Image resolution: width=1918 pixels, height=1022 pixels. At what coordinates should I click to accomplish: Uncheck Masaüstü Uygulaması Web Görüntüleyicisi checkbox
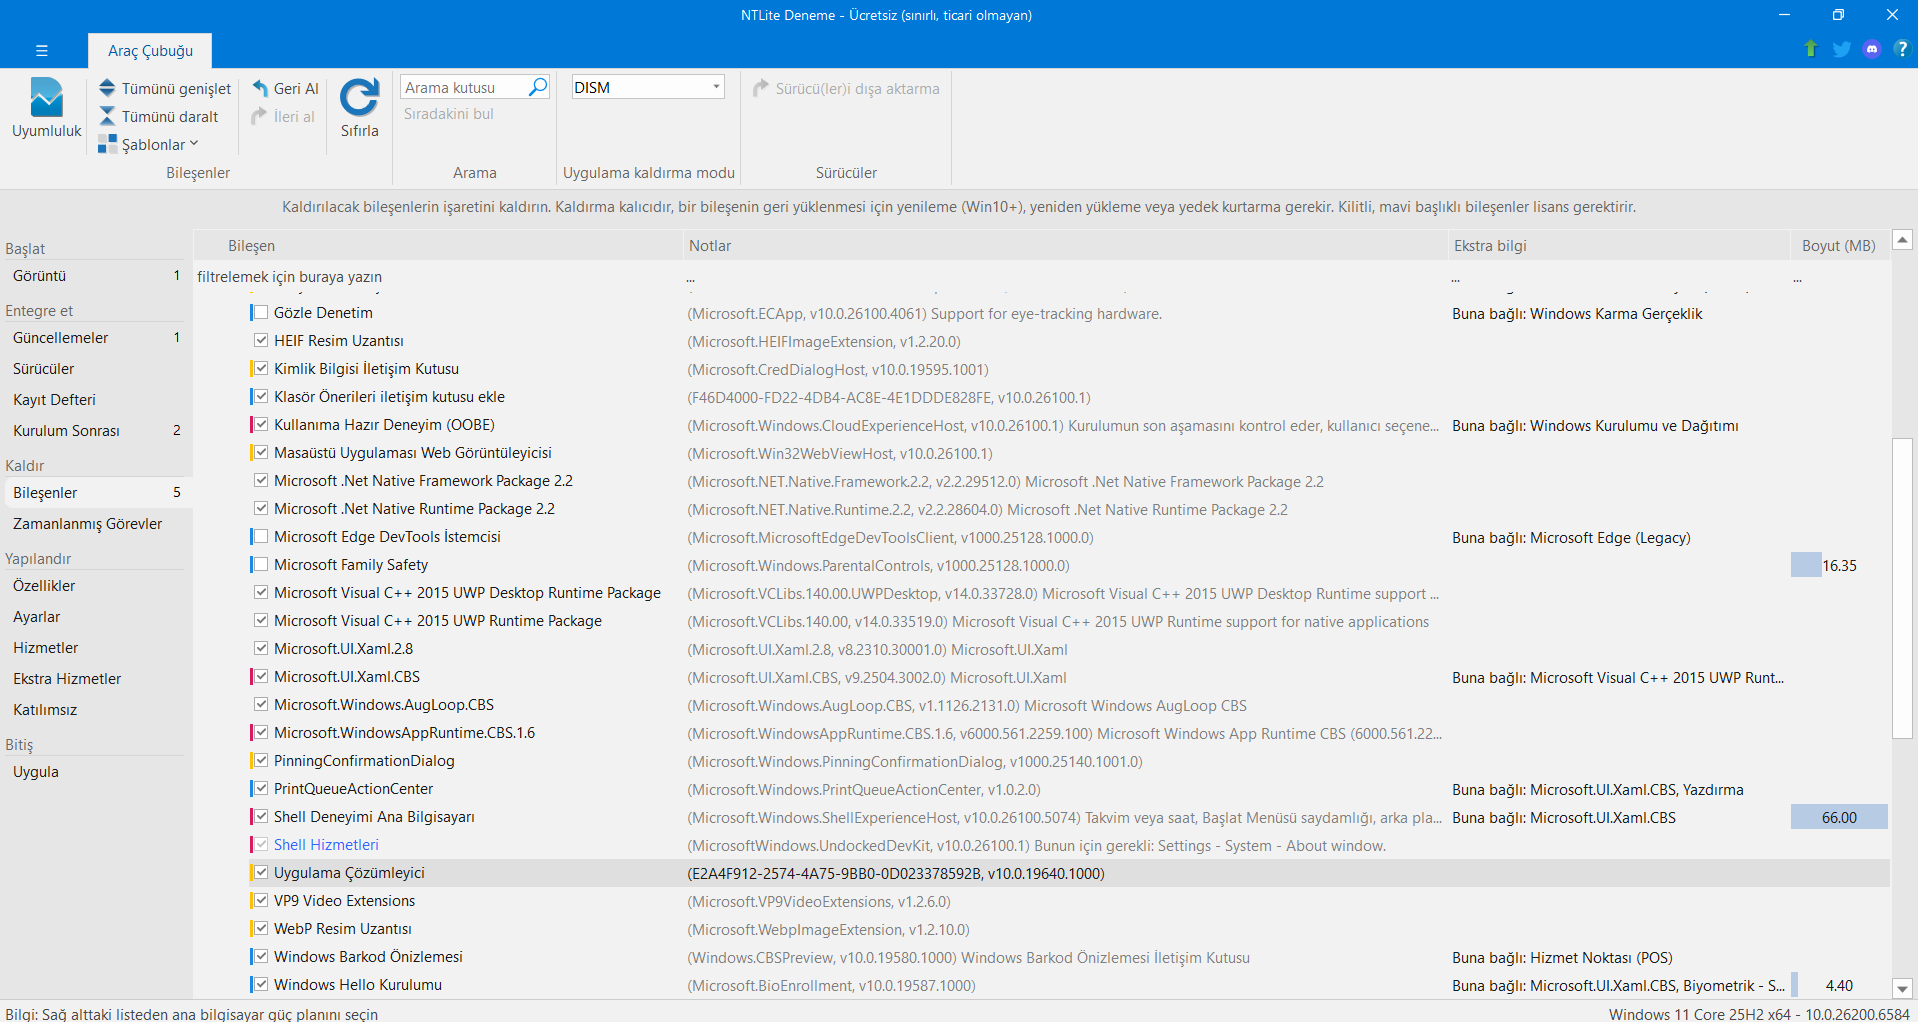tap(261, 453)
